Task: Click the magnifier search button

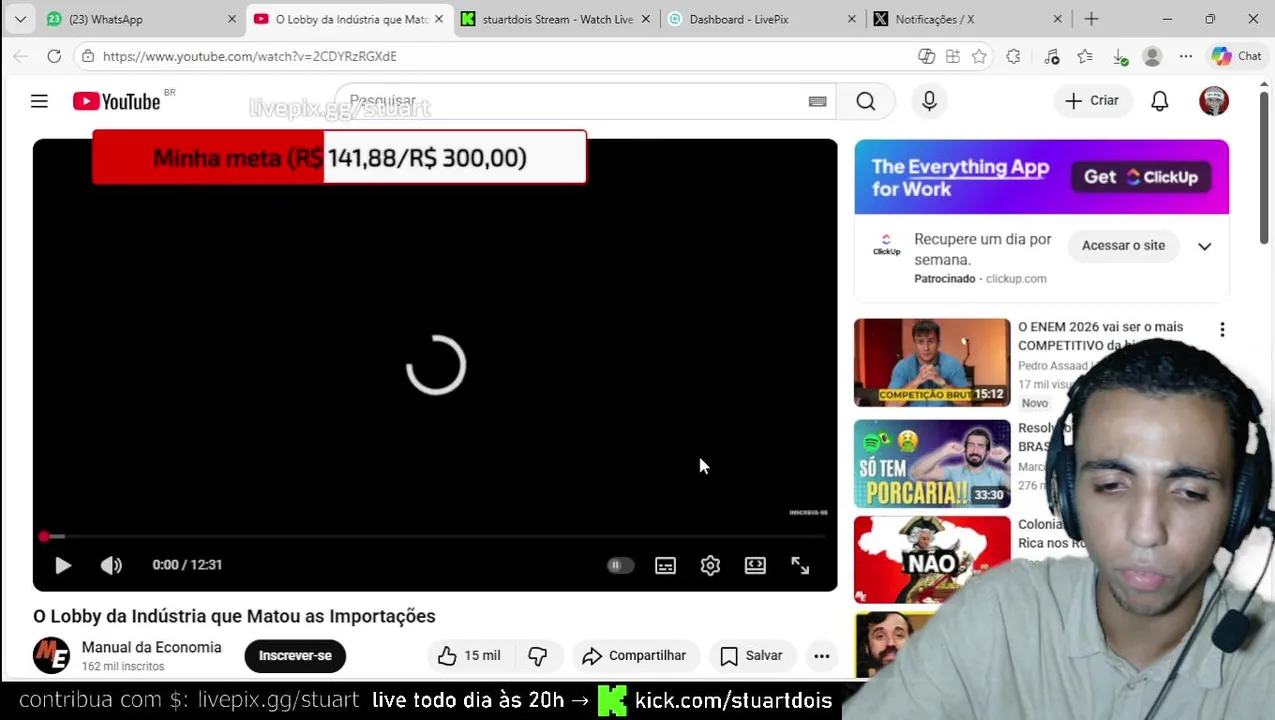Action: (x=866, y=101)
